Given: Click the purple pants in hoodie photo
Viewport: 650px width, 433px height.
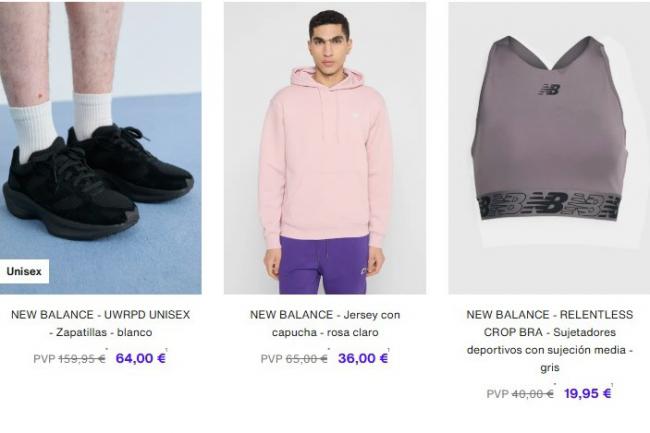Looking at the screenshot, I should pyautogui.click(x=325, y=264).
